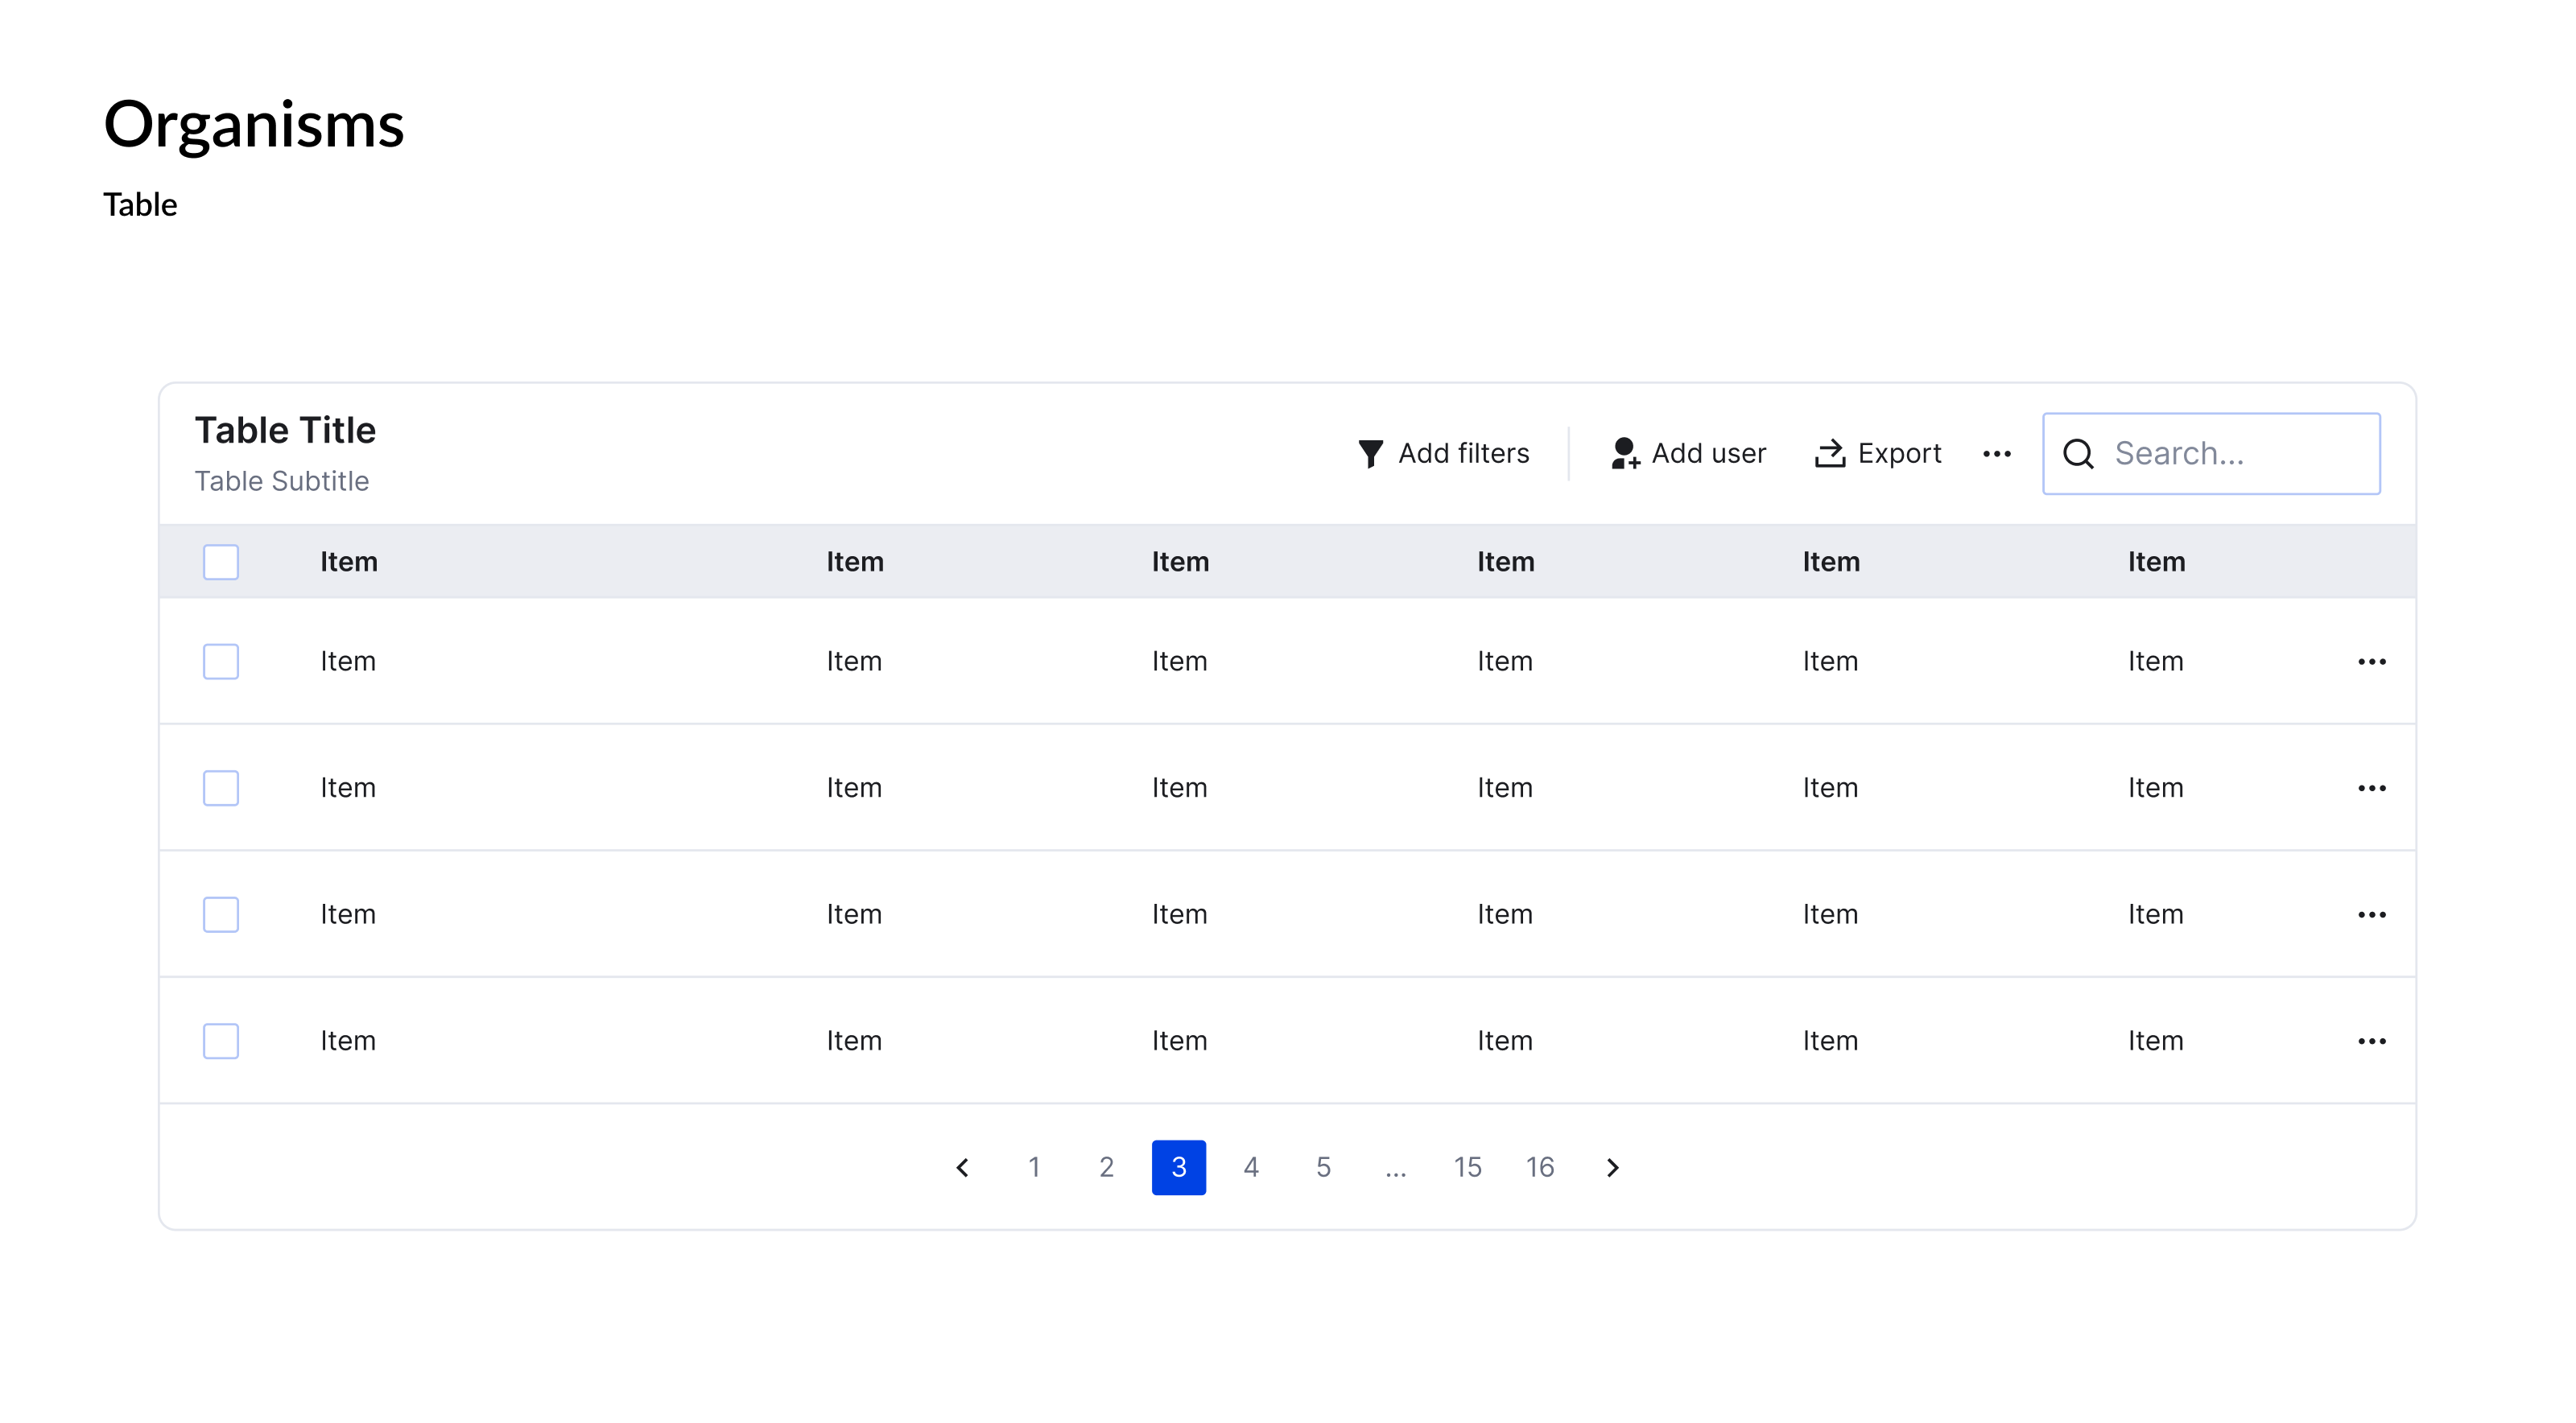Image resolution: width=2576 pixels, height=1423 pixels.
Task: Go to next page with right chevron
Action: pyautogui.click(x=1612, y=1168)
